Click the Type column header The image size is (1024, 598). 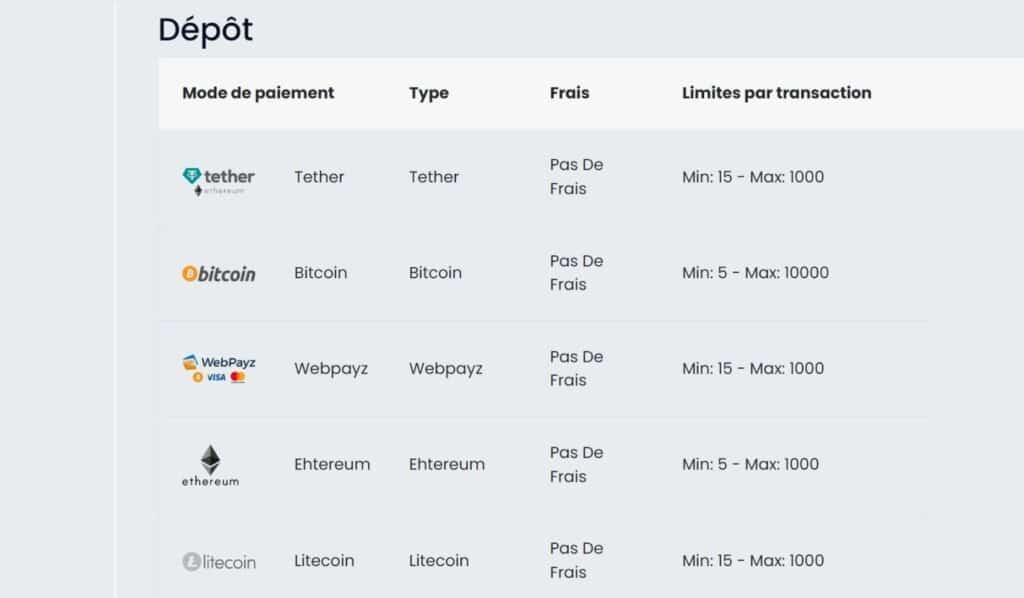point(428,93)
